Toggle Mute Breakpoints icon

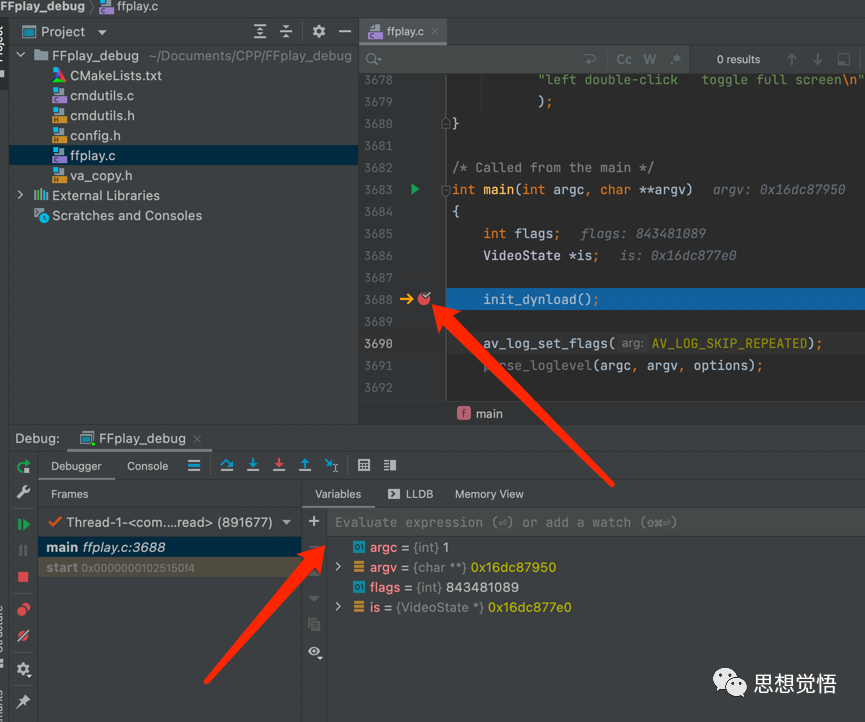click(x=23, y=636)
